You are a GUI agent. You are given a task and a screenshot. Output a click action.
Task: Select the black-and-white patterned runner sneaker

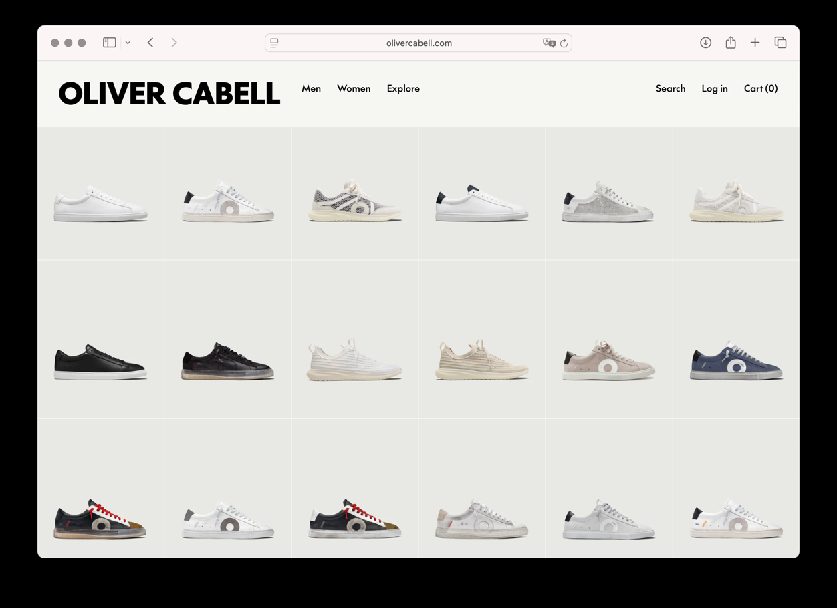point(354,201)
